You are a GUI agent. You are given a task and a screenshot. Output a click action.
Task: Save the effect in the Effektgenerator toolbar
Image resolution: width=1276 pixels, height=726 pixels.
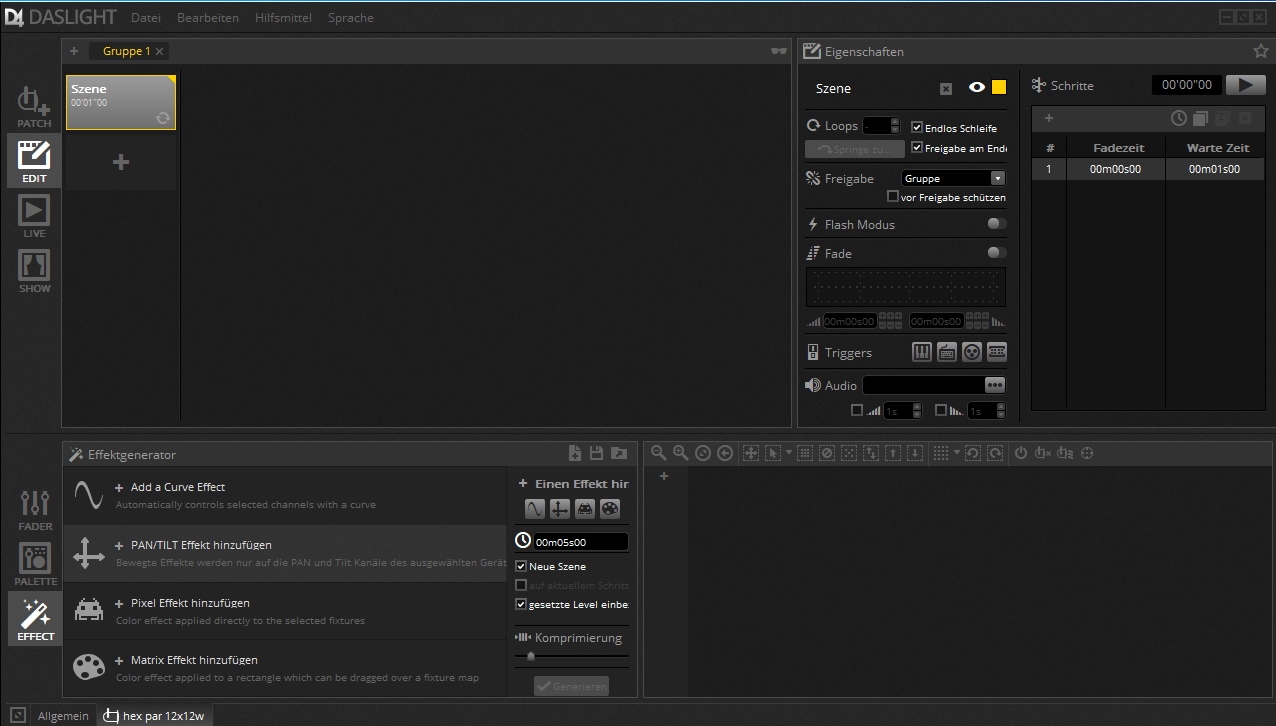596,452
